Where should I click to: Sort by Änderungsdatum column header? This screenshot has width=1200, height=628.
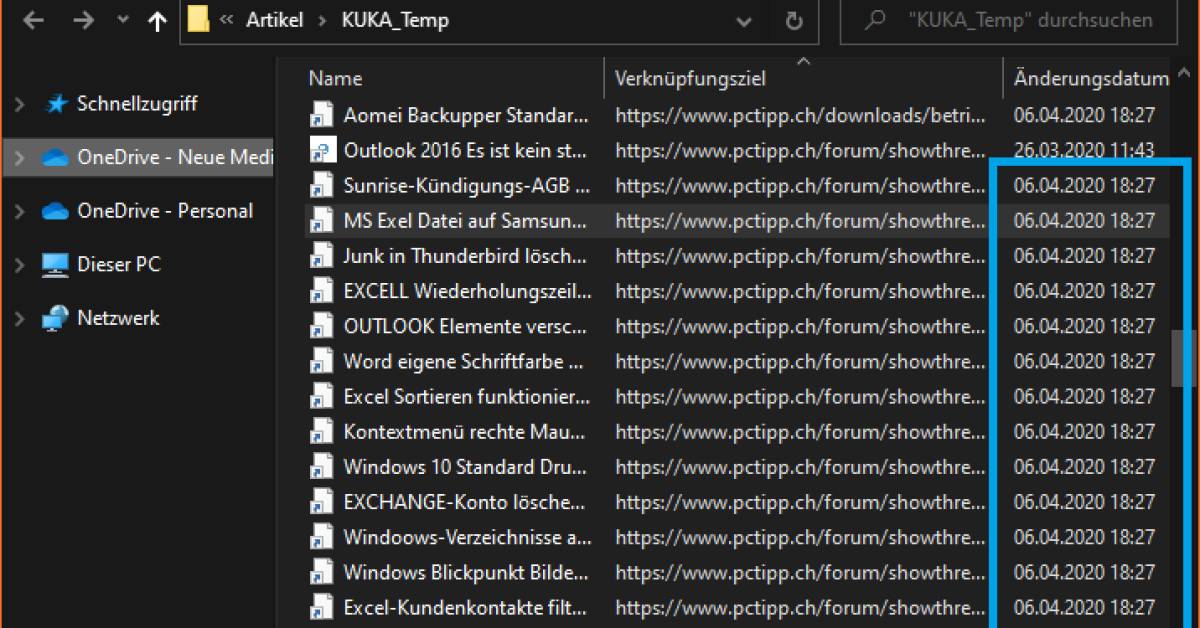[x=1090, y=78]
